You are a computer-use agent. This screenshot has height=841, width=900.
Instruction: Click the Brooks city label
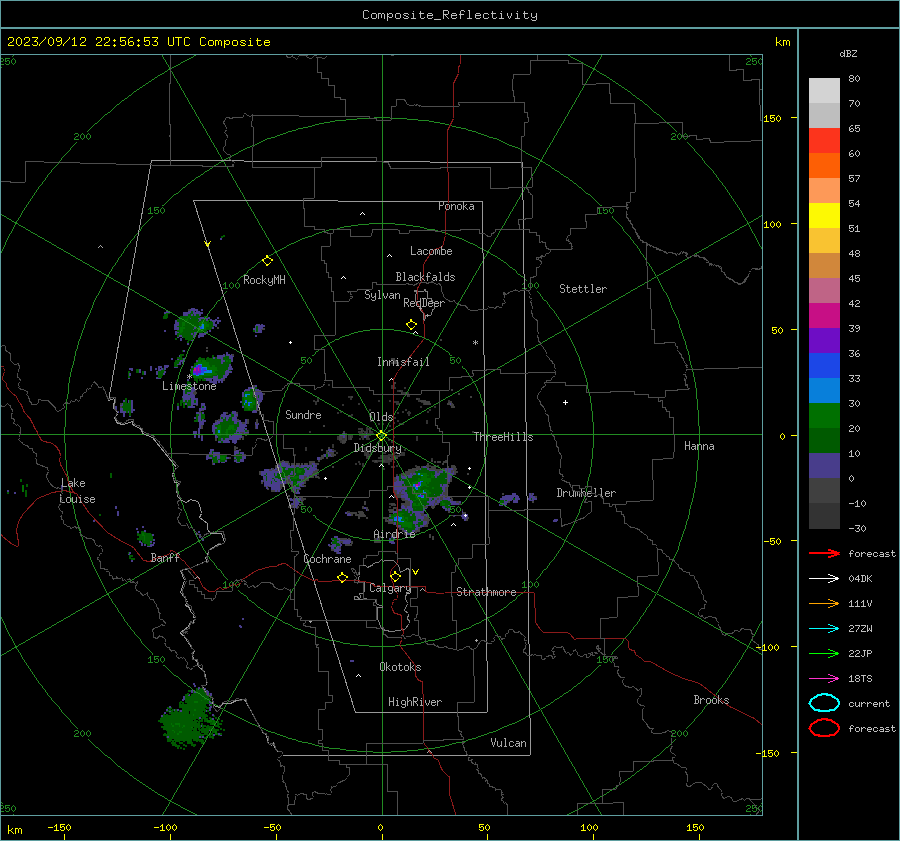pyautogui.click(x=711, y=700)
